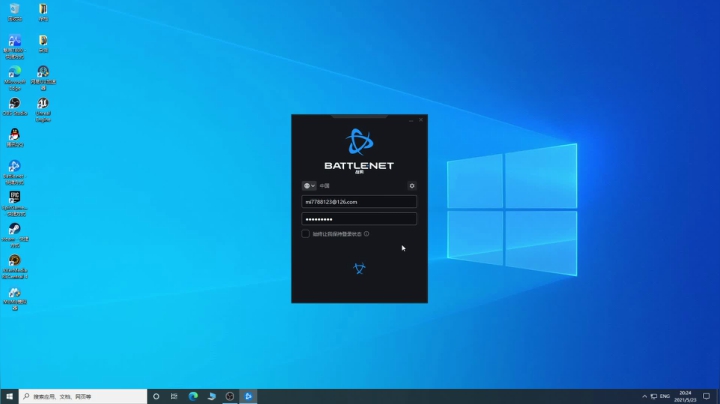Click the email address input field
This screenshot has width=720, height=404.
click(x=359, y=202)
